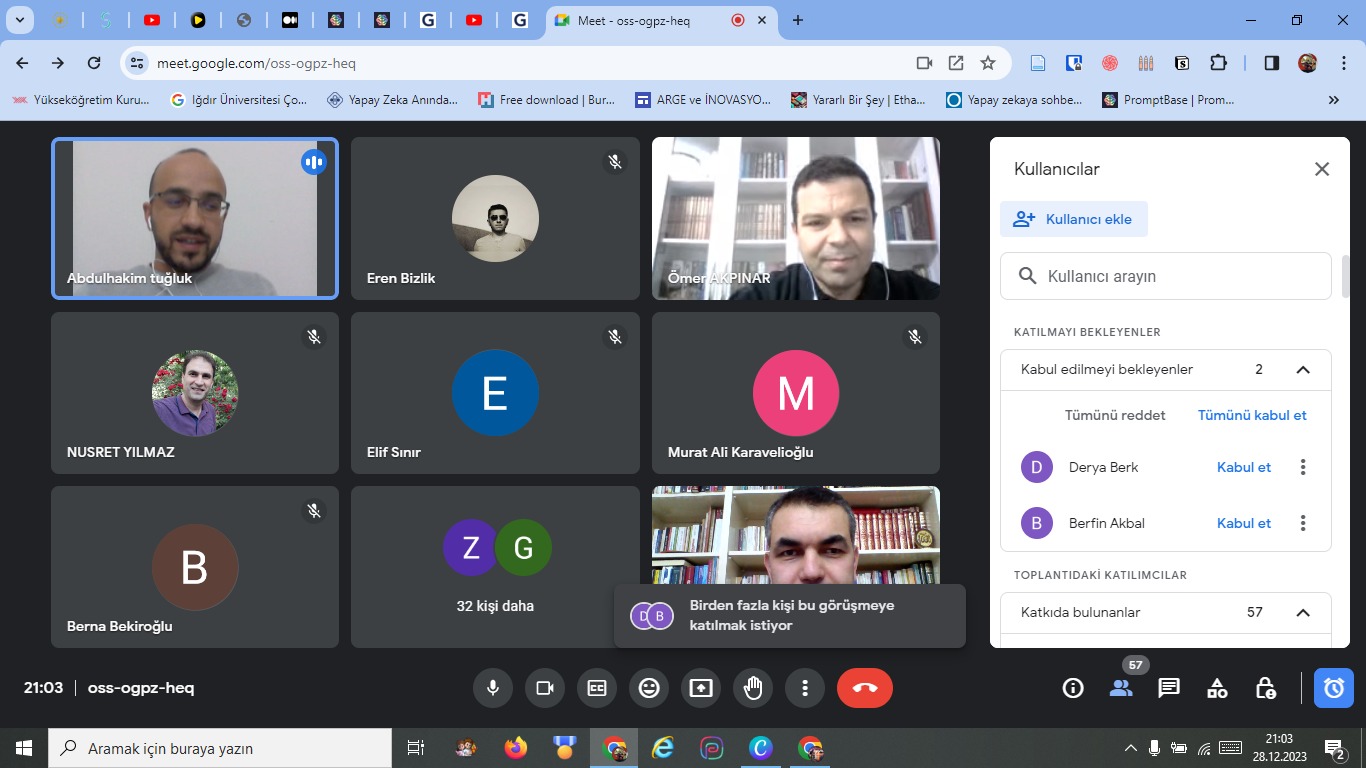Open PromptBase bookmark
Image resolution: width=1366 pixels, height=768 pixels.
point(1168,100)
